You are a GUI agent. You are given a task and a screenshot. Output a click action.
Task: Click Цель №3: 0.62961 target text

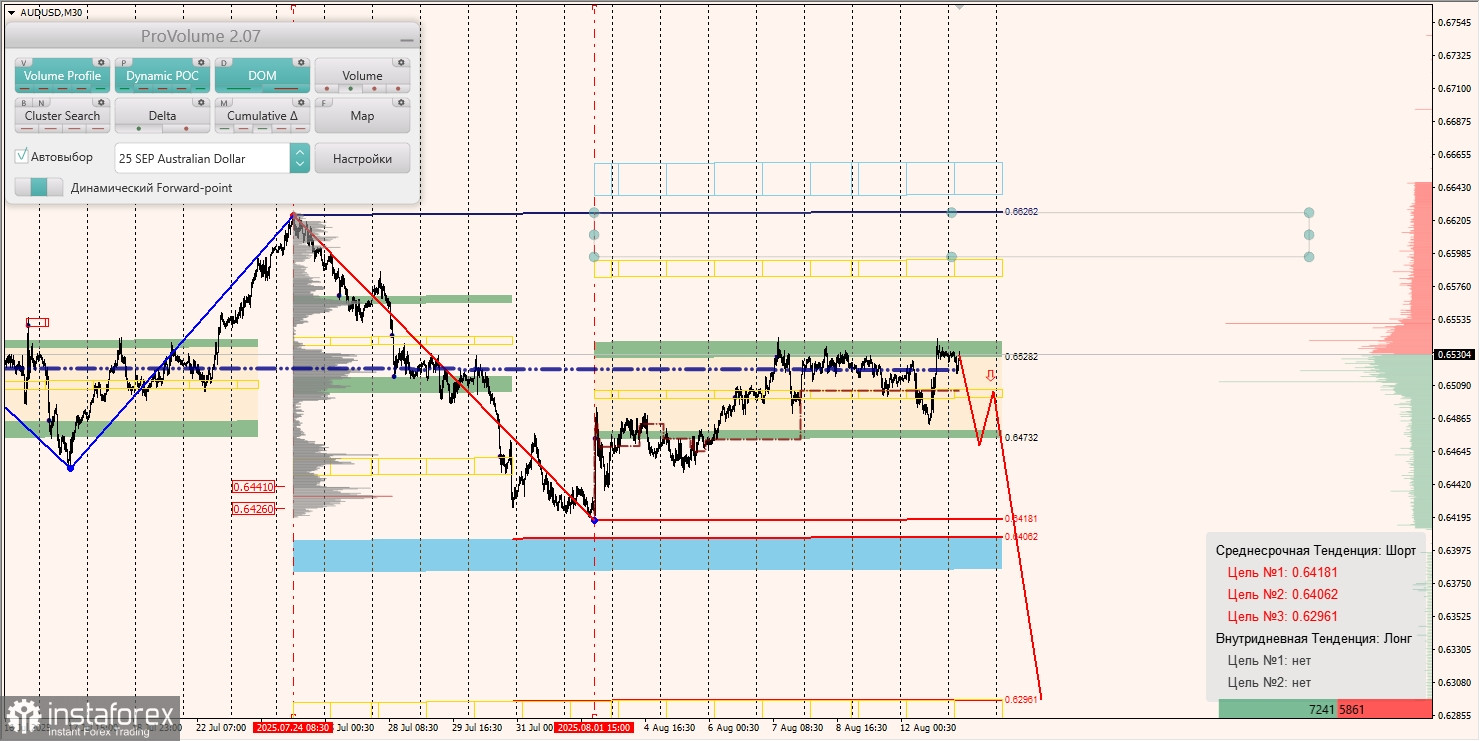[1282, 617]
